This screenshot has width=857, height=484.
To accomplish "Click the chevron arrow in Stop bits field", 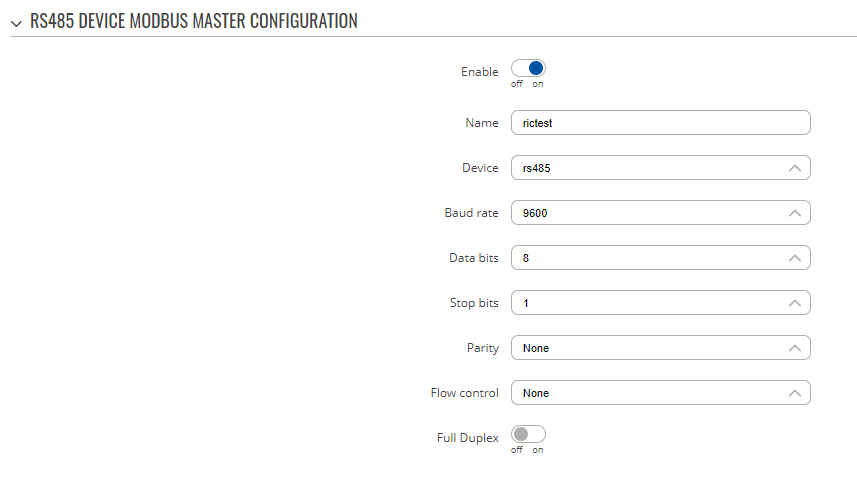I will 795,303.
